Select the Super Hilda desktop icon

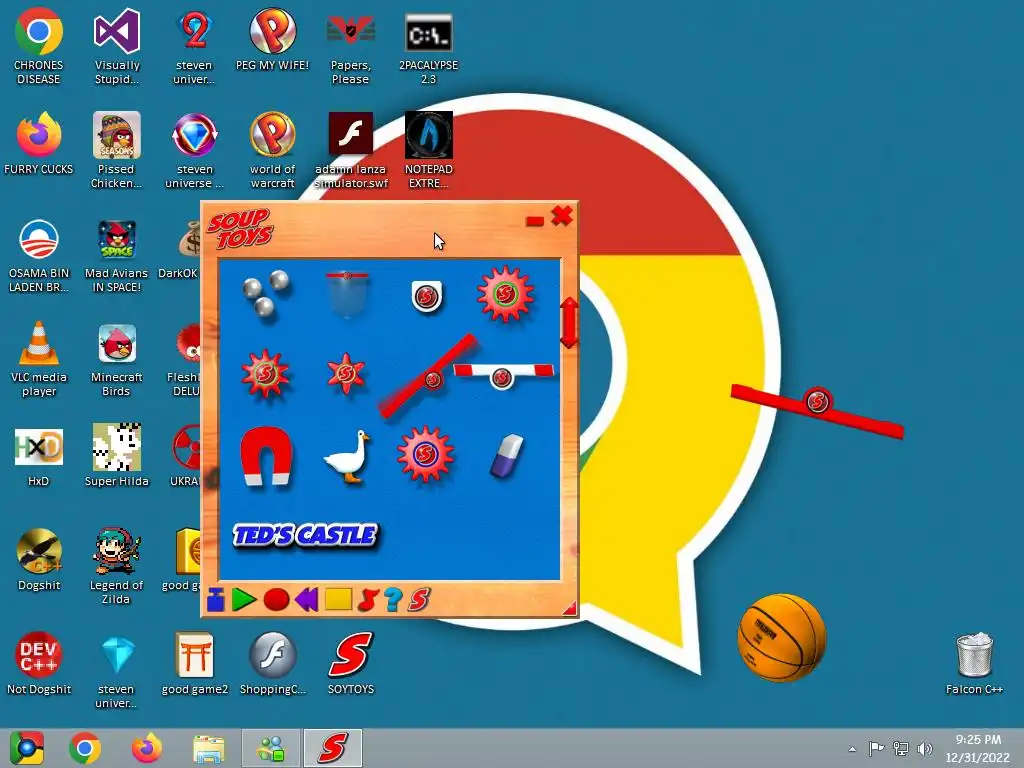(x=116, y=456)
